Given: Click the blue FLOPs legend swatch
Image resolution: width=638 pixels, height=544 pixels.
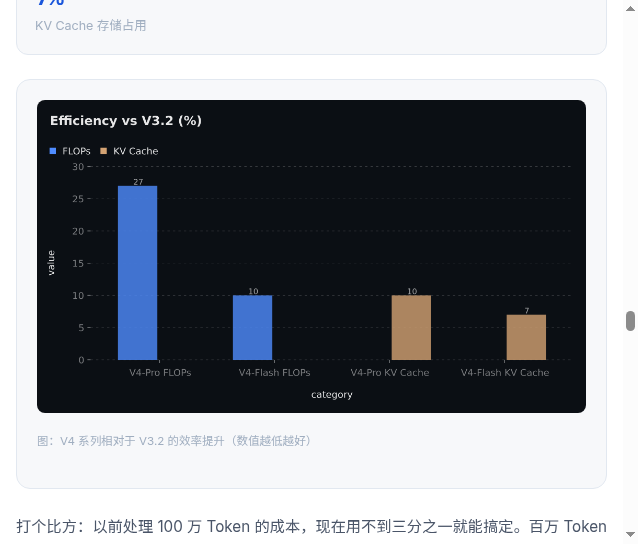Looking at the screenshot, I should click(x=53, y=151).
